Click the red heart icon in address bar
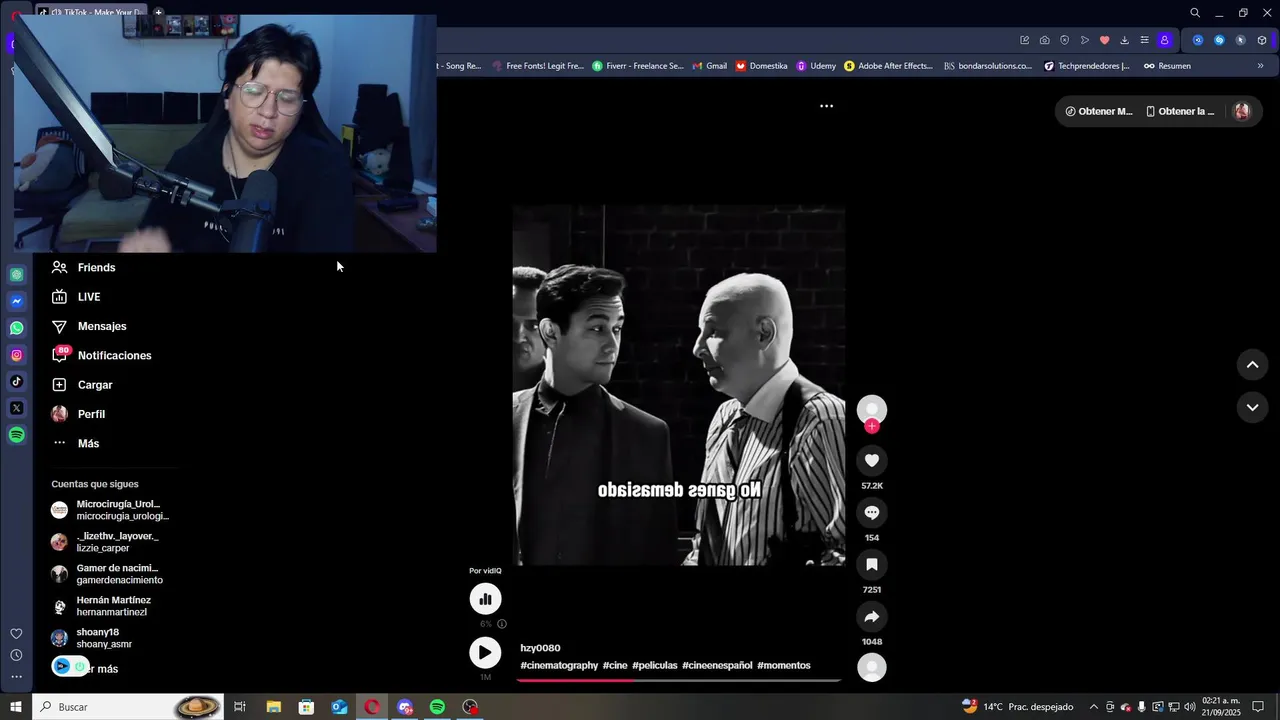 tap(1104, 40)
